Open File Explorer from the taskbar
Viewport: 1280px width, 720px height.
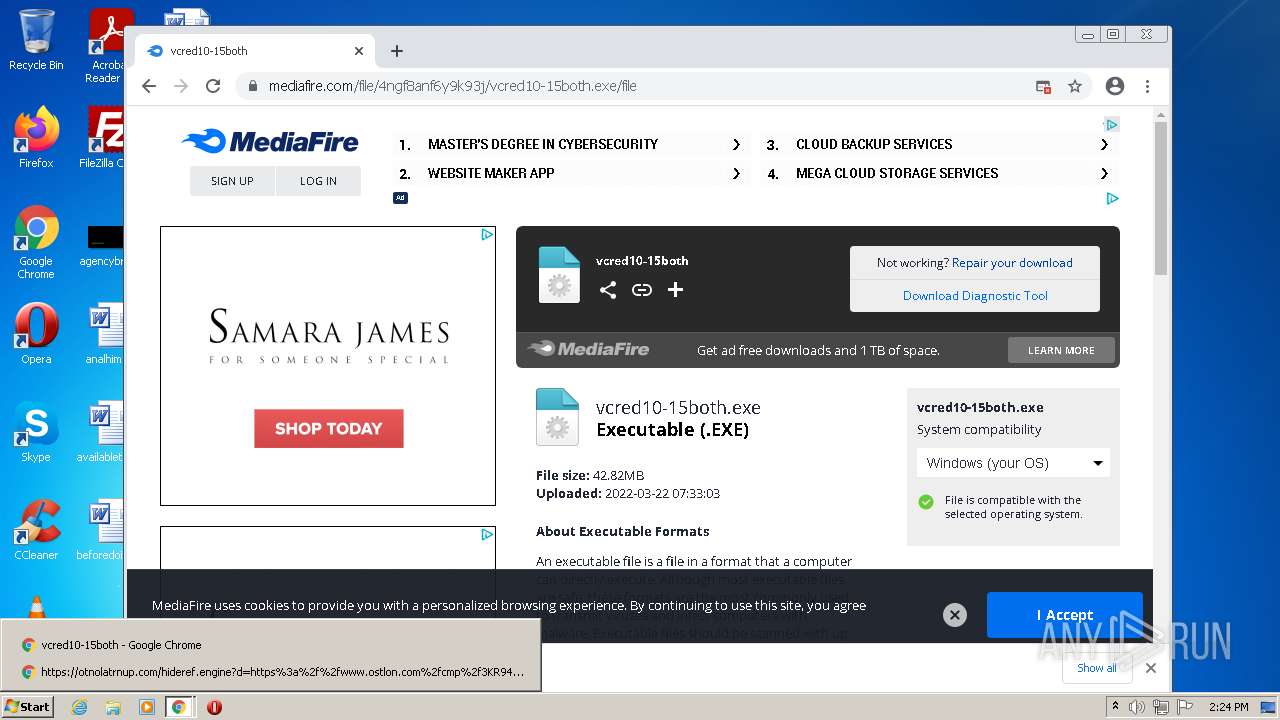113,707
